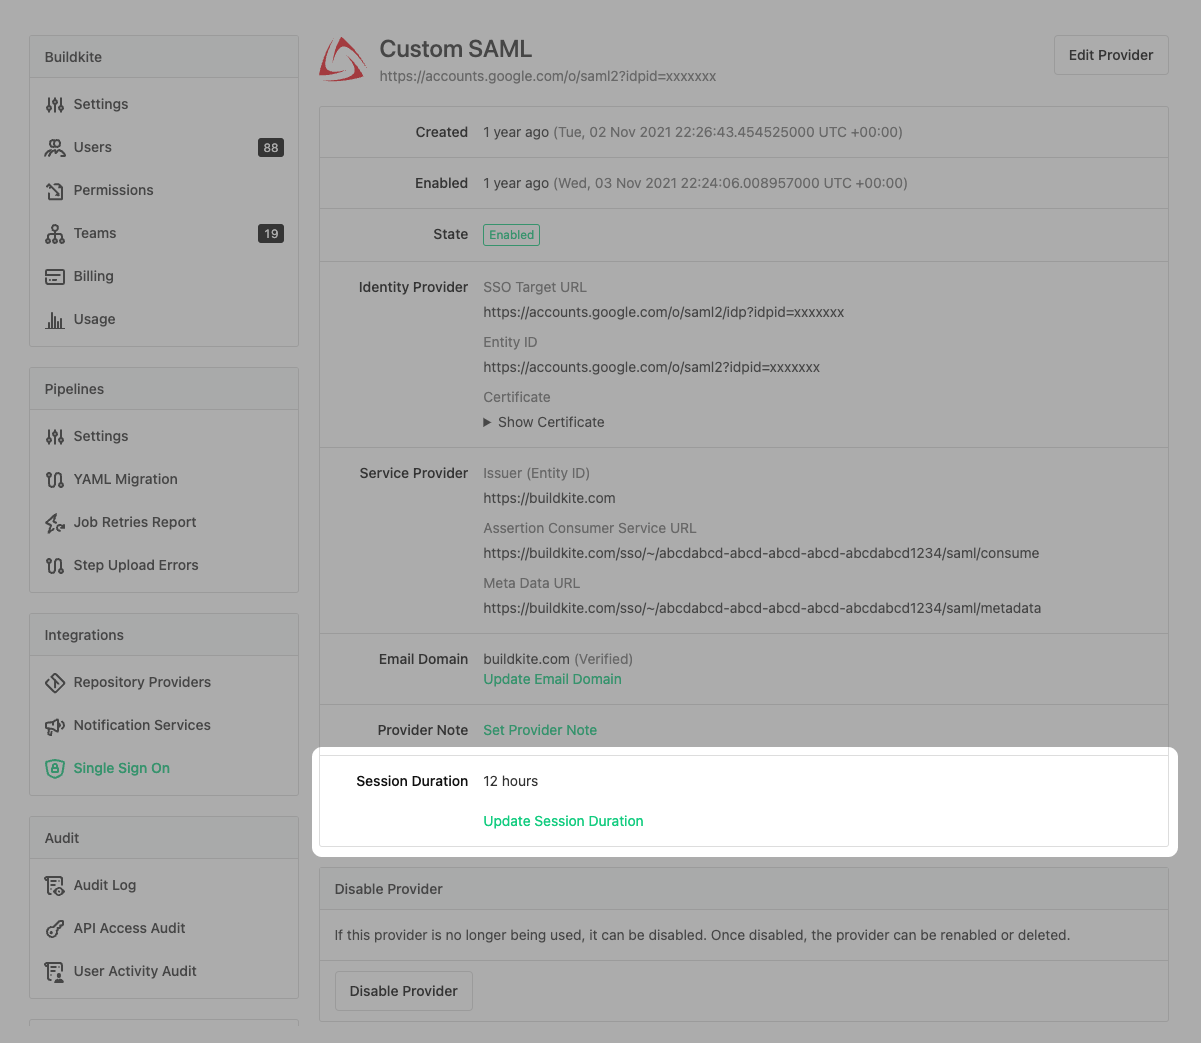
Task: Select the Audit Log icon
Action: tap(55, 885)
